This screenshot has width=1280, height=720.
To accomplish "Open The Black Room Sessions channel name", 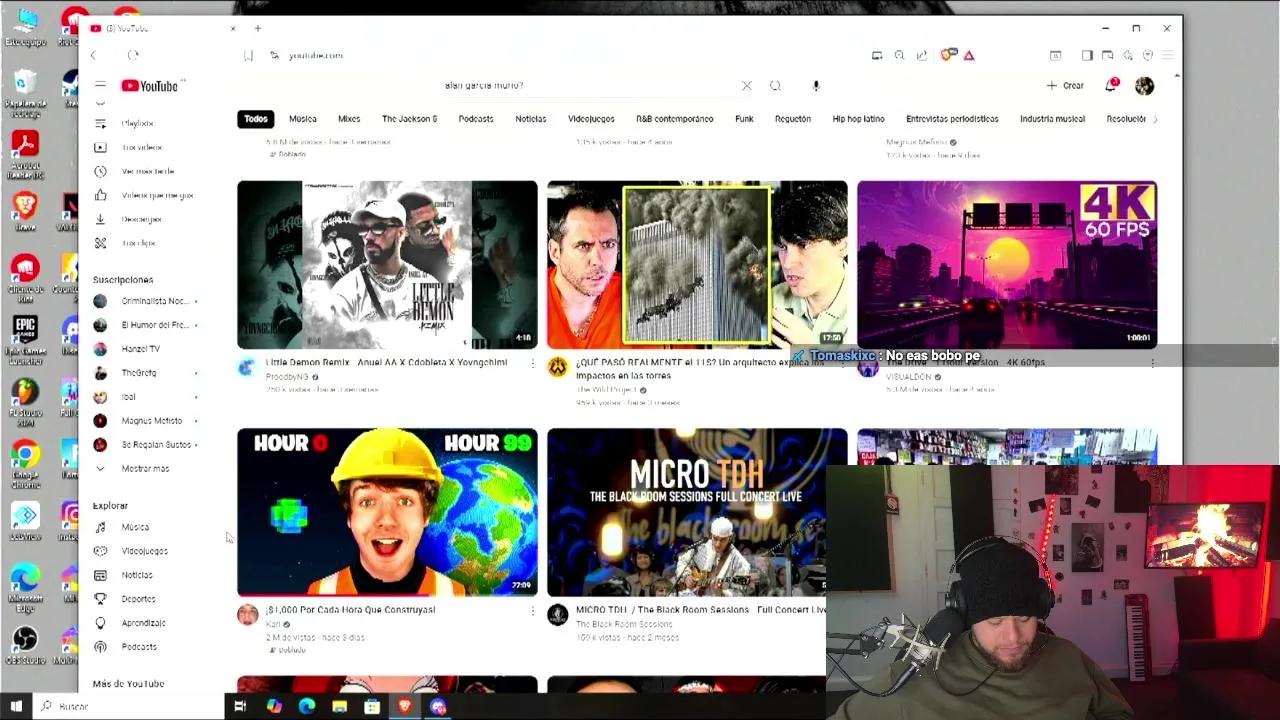I will coord(624,624).
